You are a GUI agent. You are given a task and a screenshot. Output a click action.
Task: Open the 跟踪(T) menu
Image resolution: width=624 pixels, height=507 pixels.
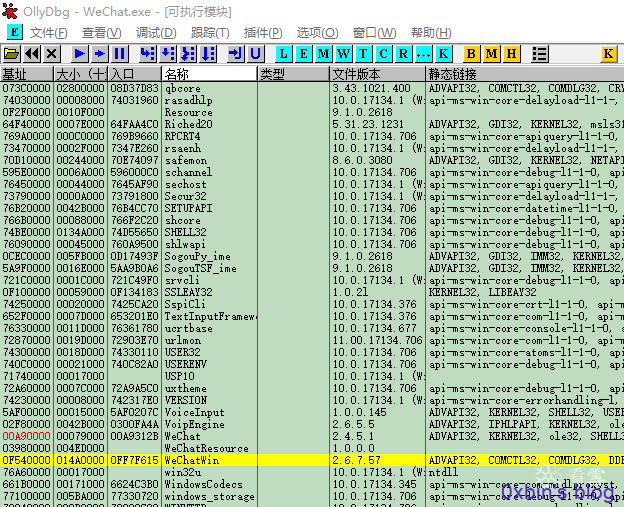point(210,33)
